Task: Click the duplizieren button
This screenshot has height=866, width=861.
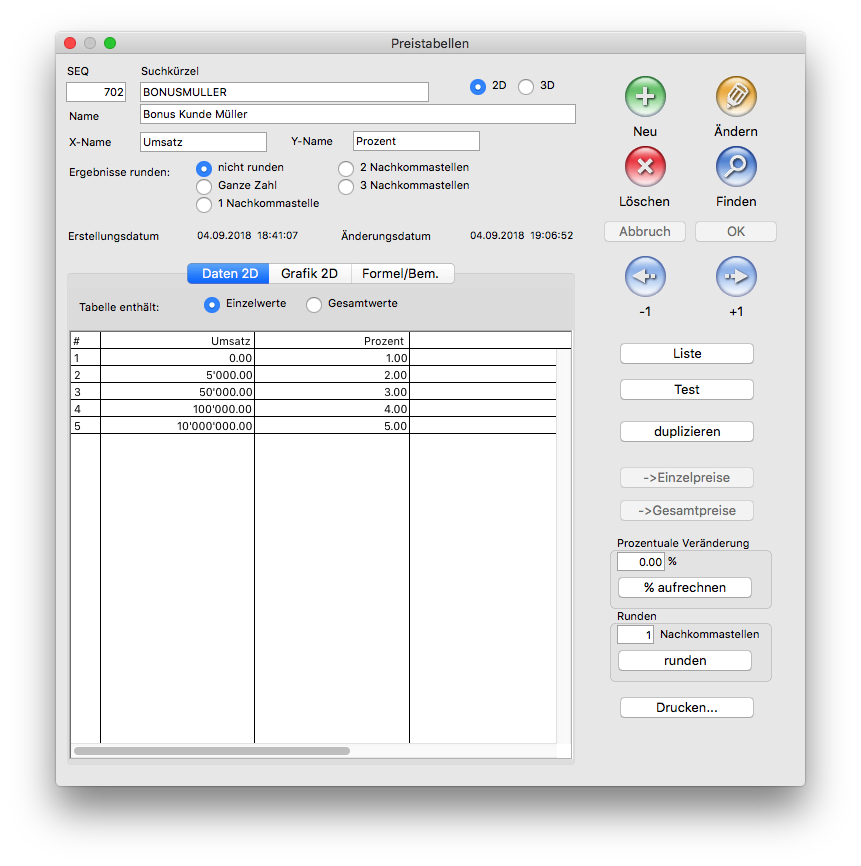Action: 686,432
